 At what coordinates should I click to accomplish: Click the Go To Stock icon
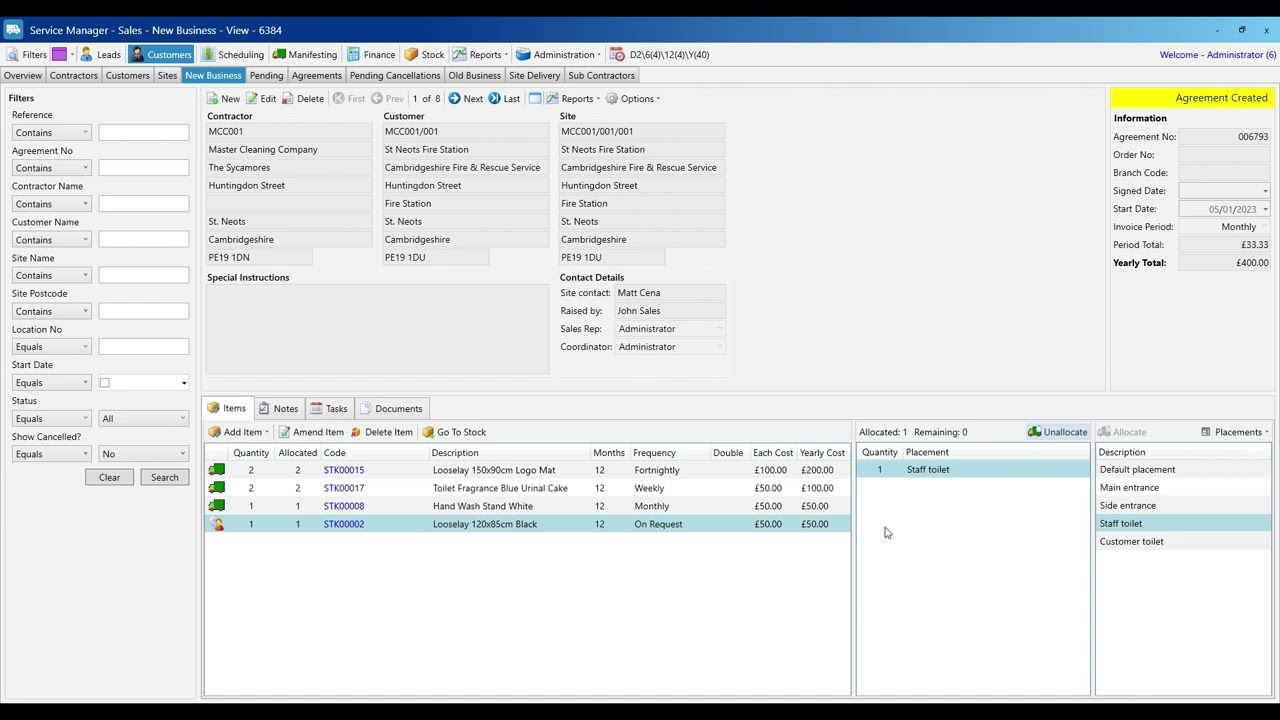pos(428,432)
